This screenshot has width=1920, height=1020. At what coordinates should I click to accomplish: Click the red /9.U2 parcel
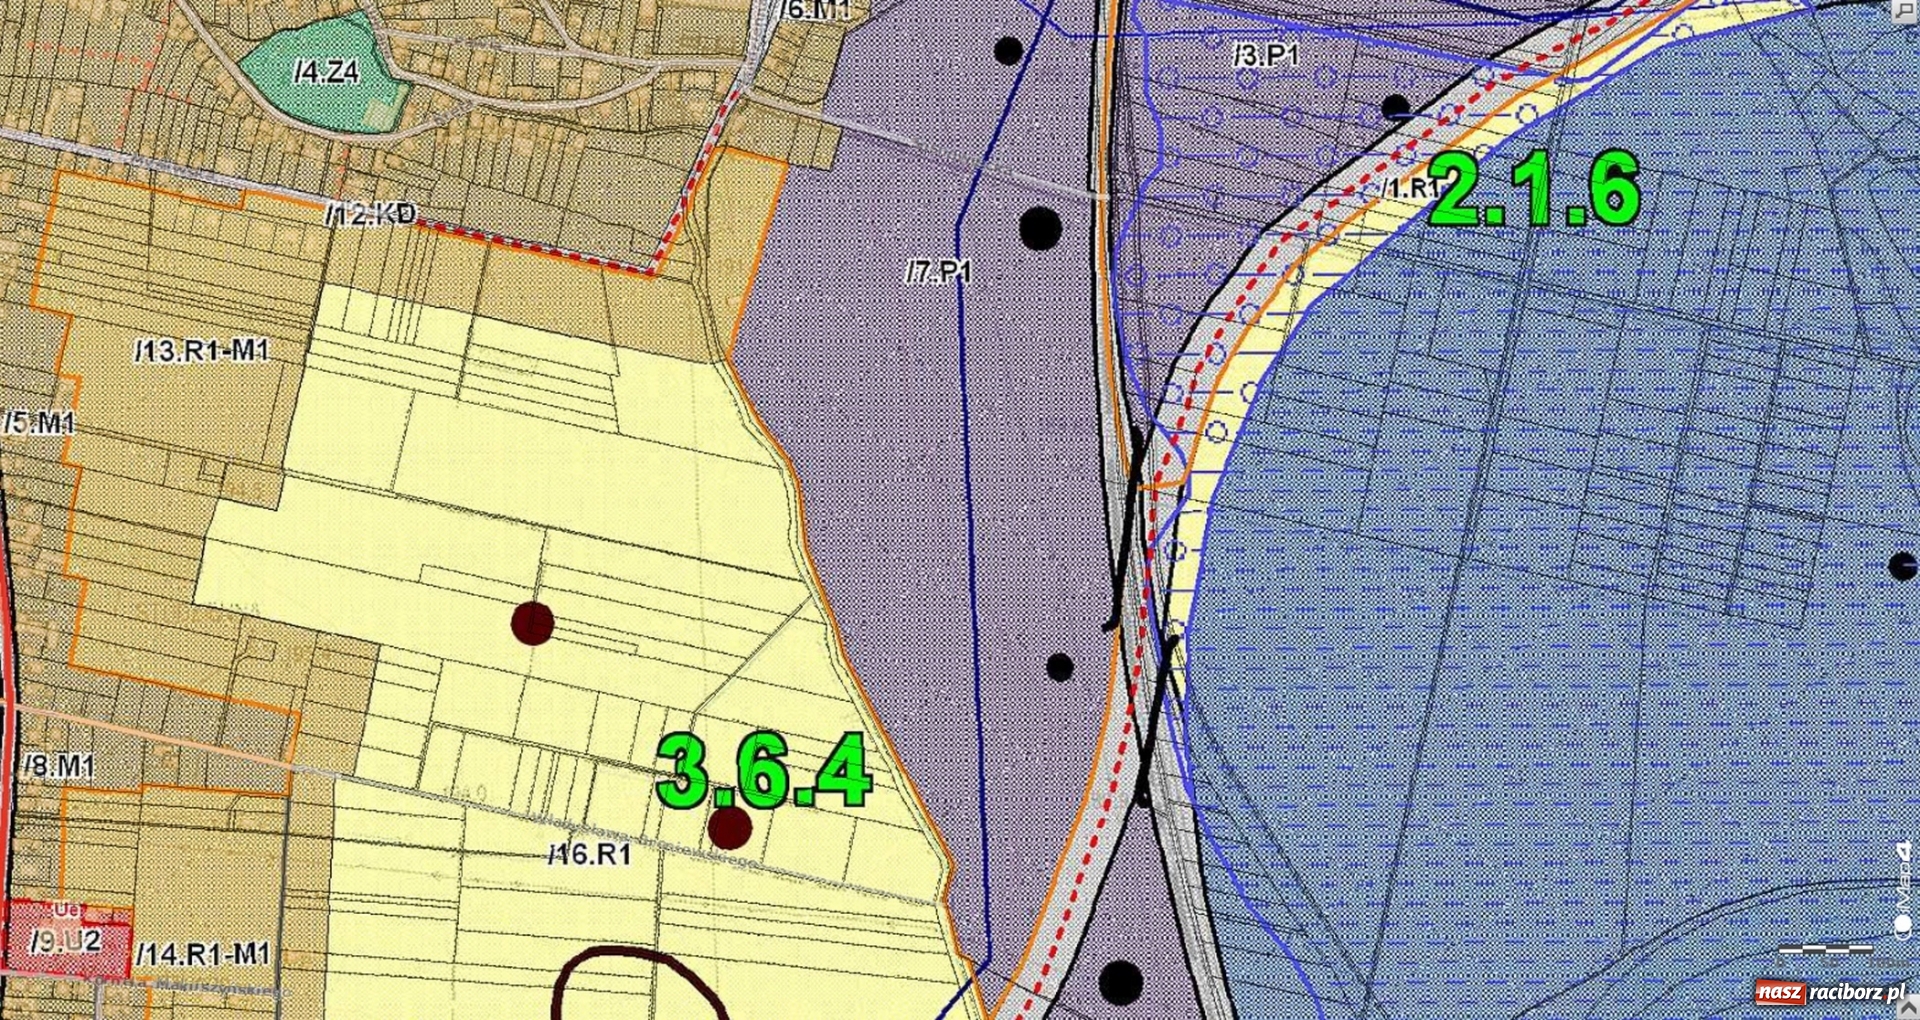67,941
